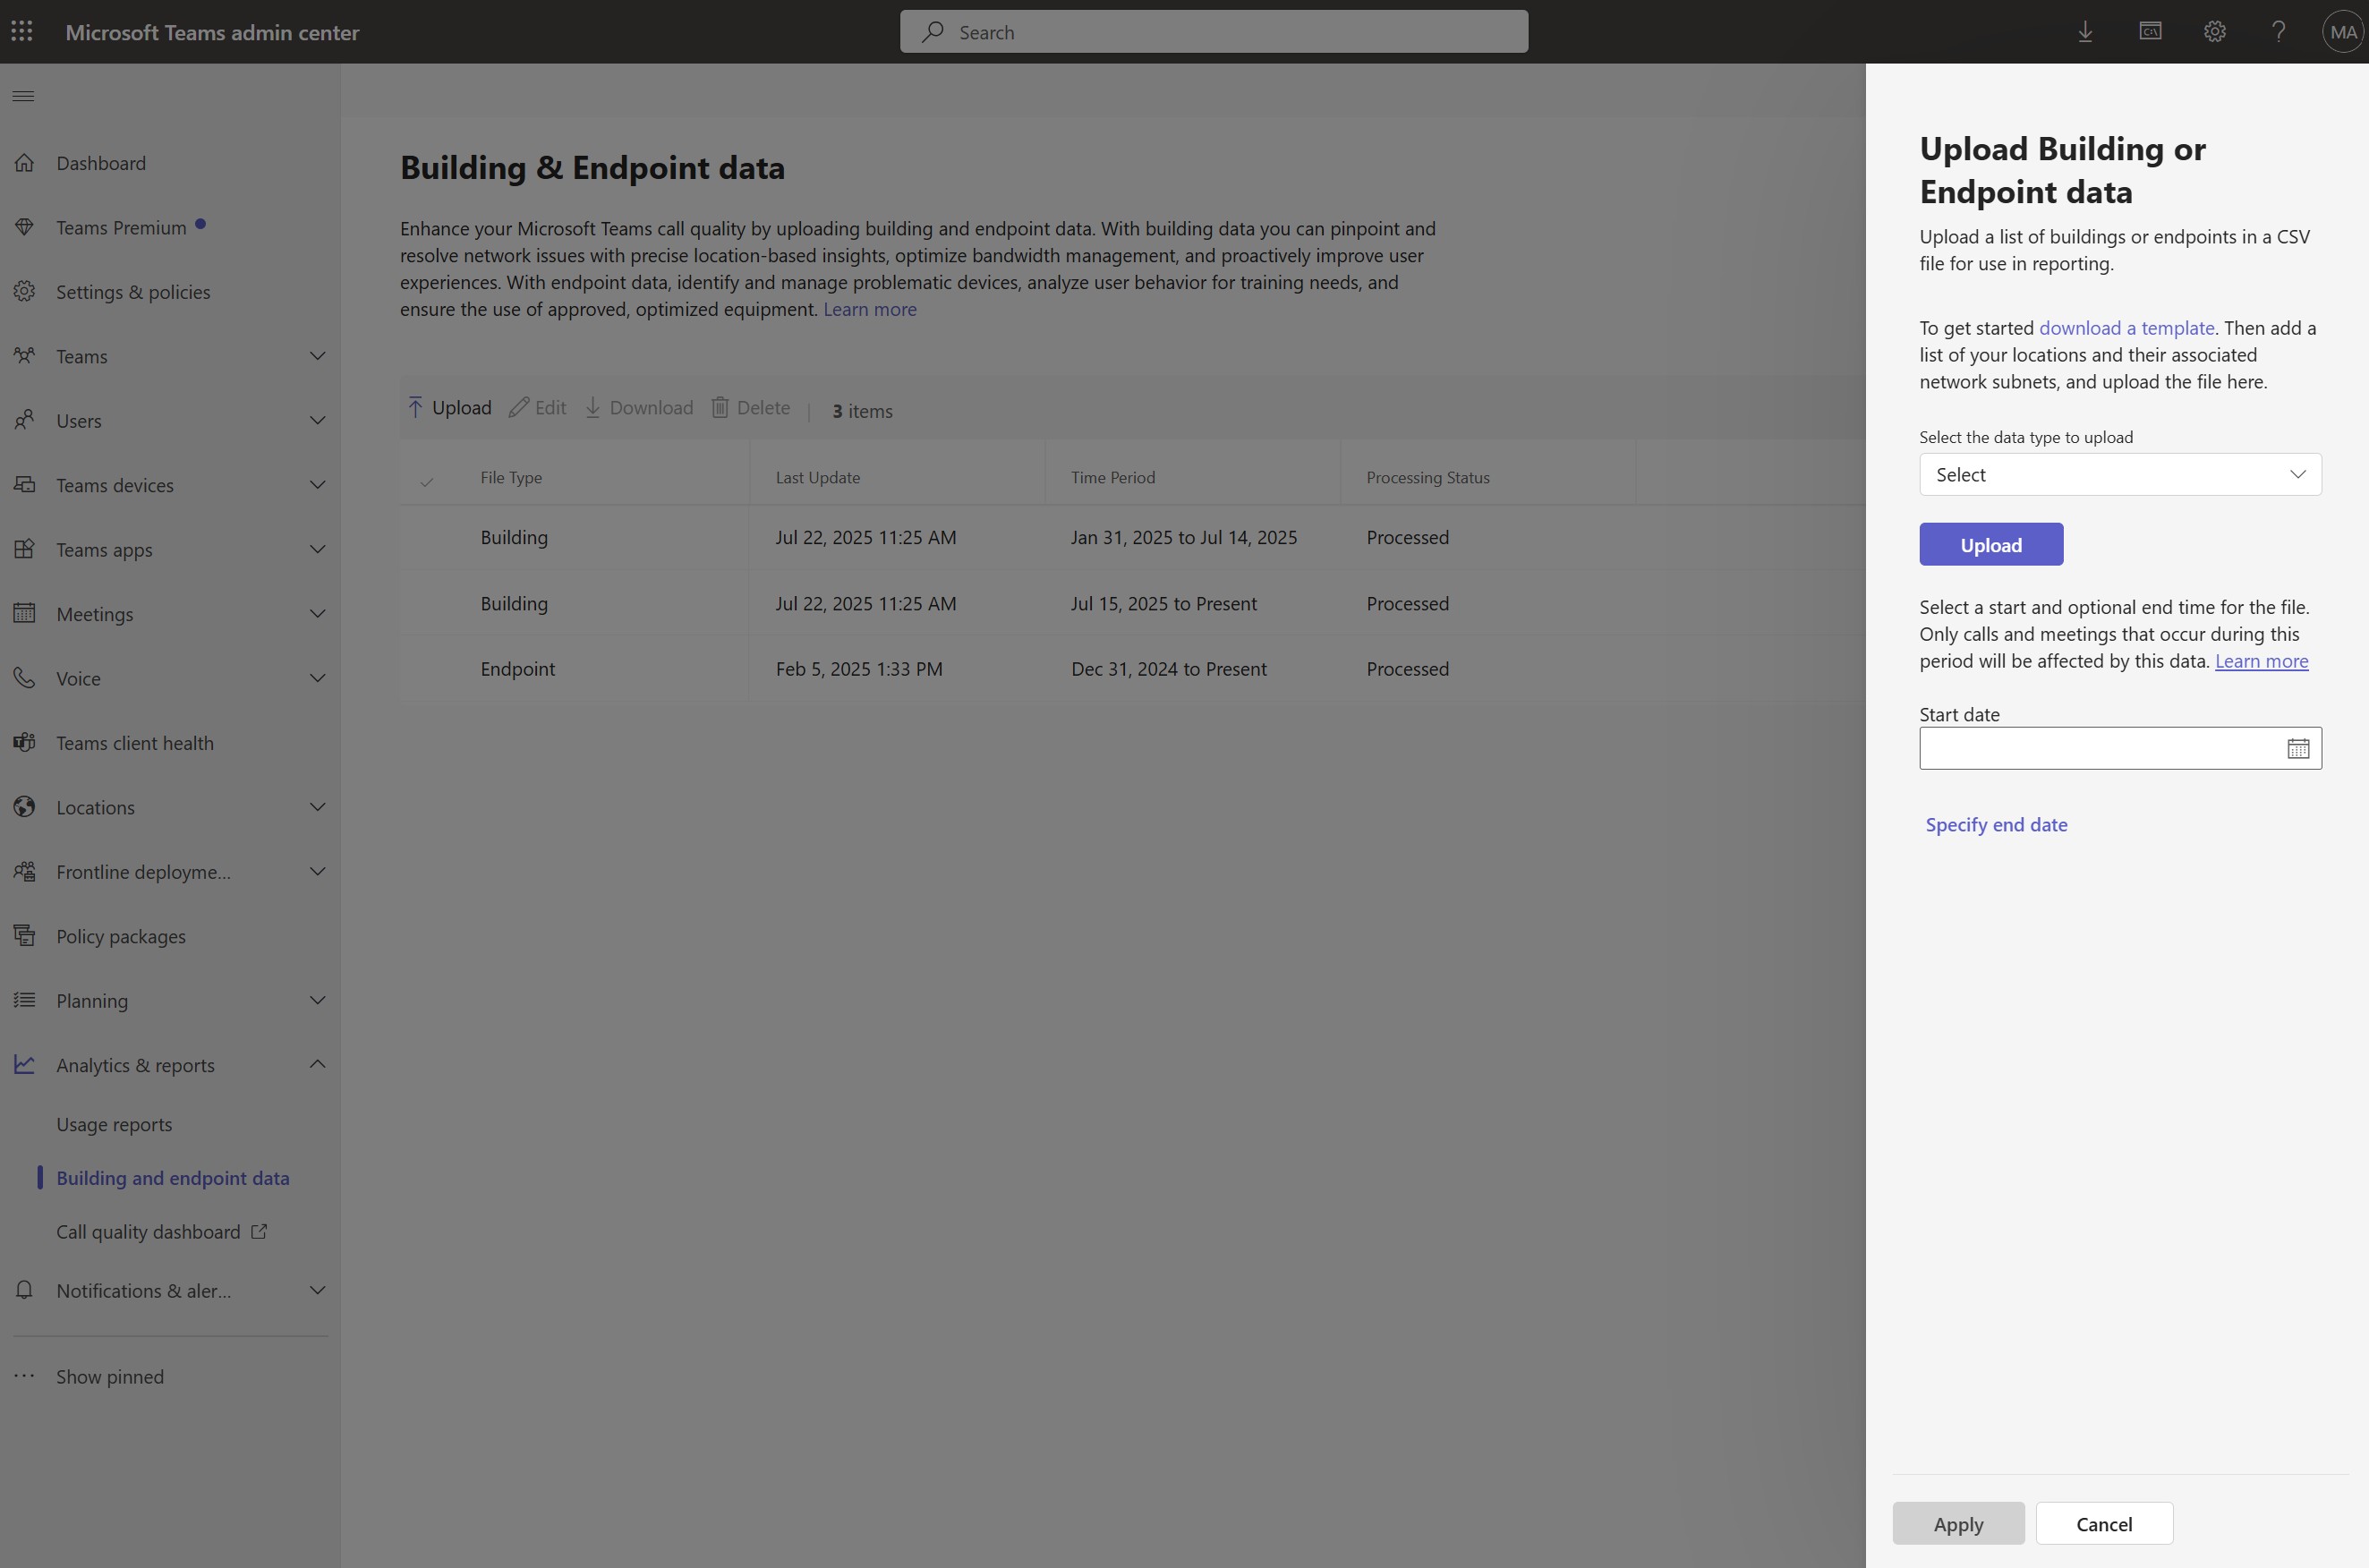The width and height of the screenshot is (2369, 1568).
Task: Collapse navigation using the hamburger icon
Action: pyautogui.click(x=22, y=95)
